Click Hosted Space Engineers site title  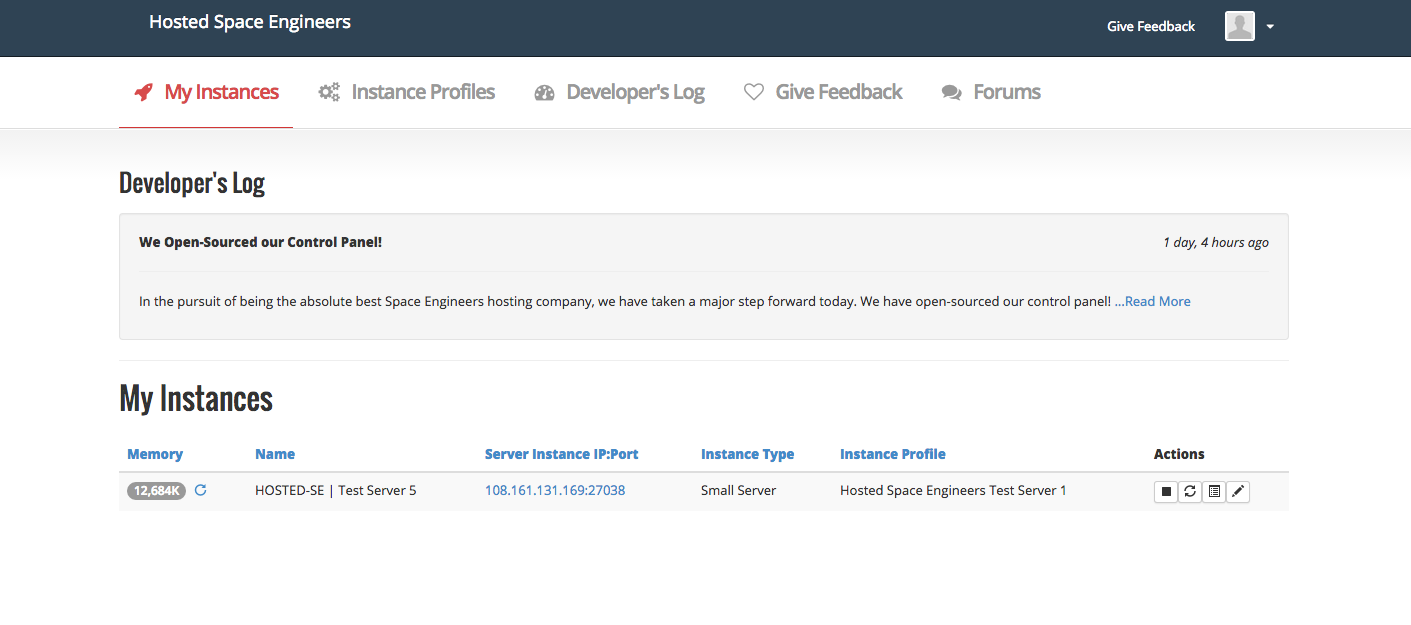[250, 22]
